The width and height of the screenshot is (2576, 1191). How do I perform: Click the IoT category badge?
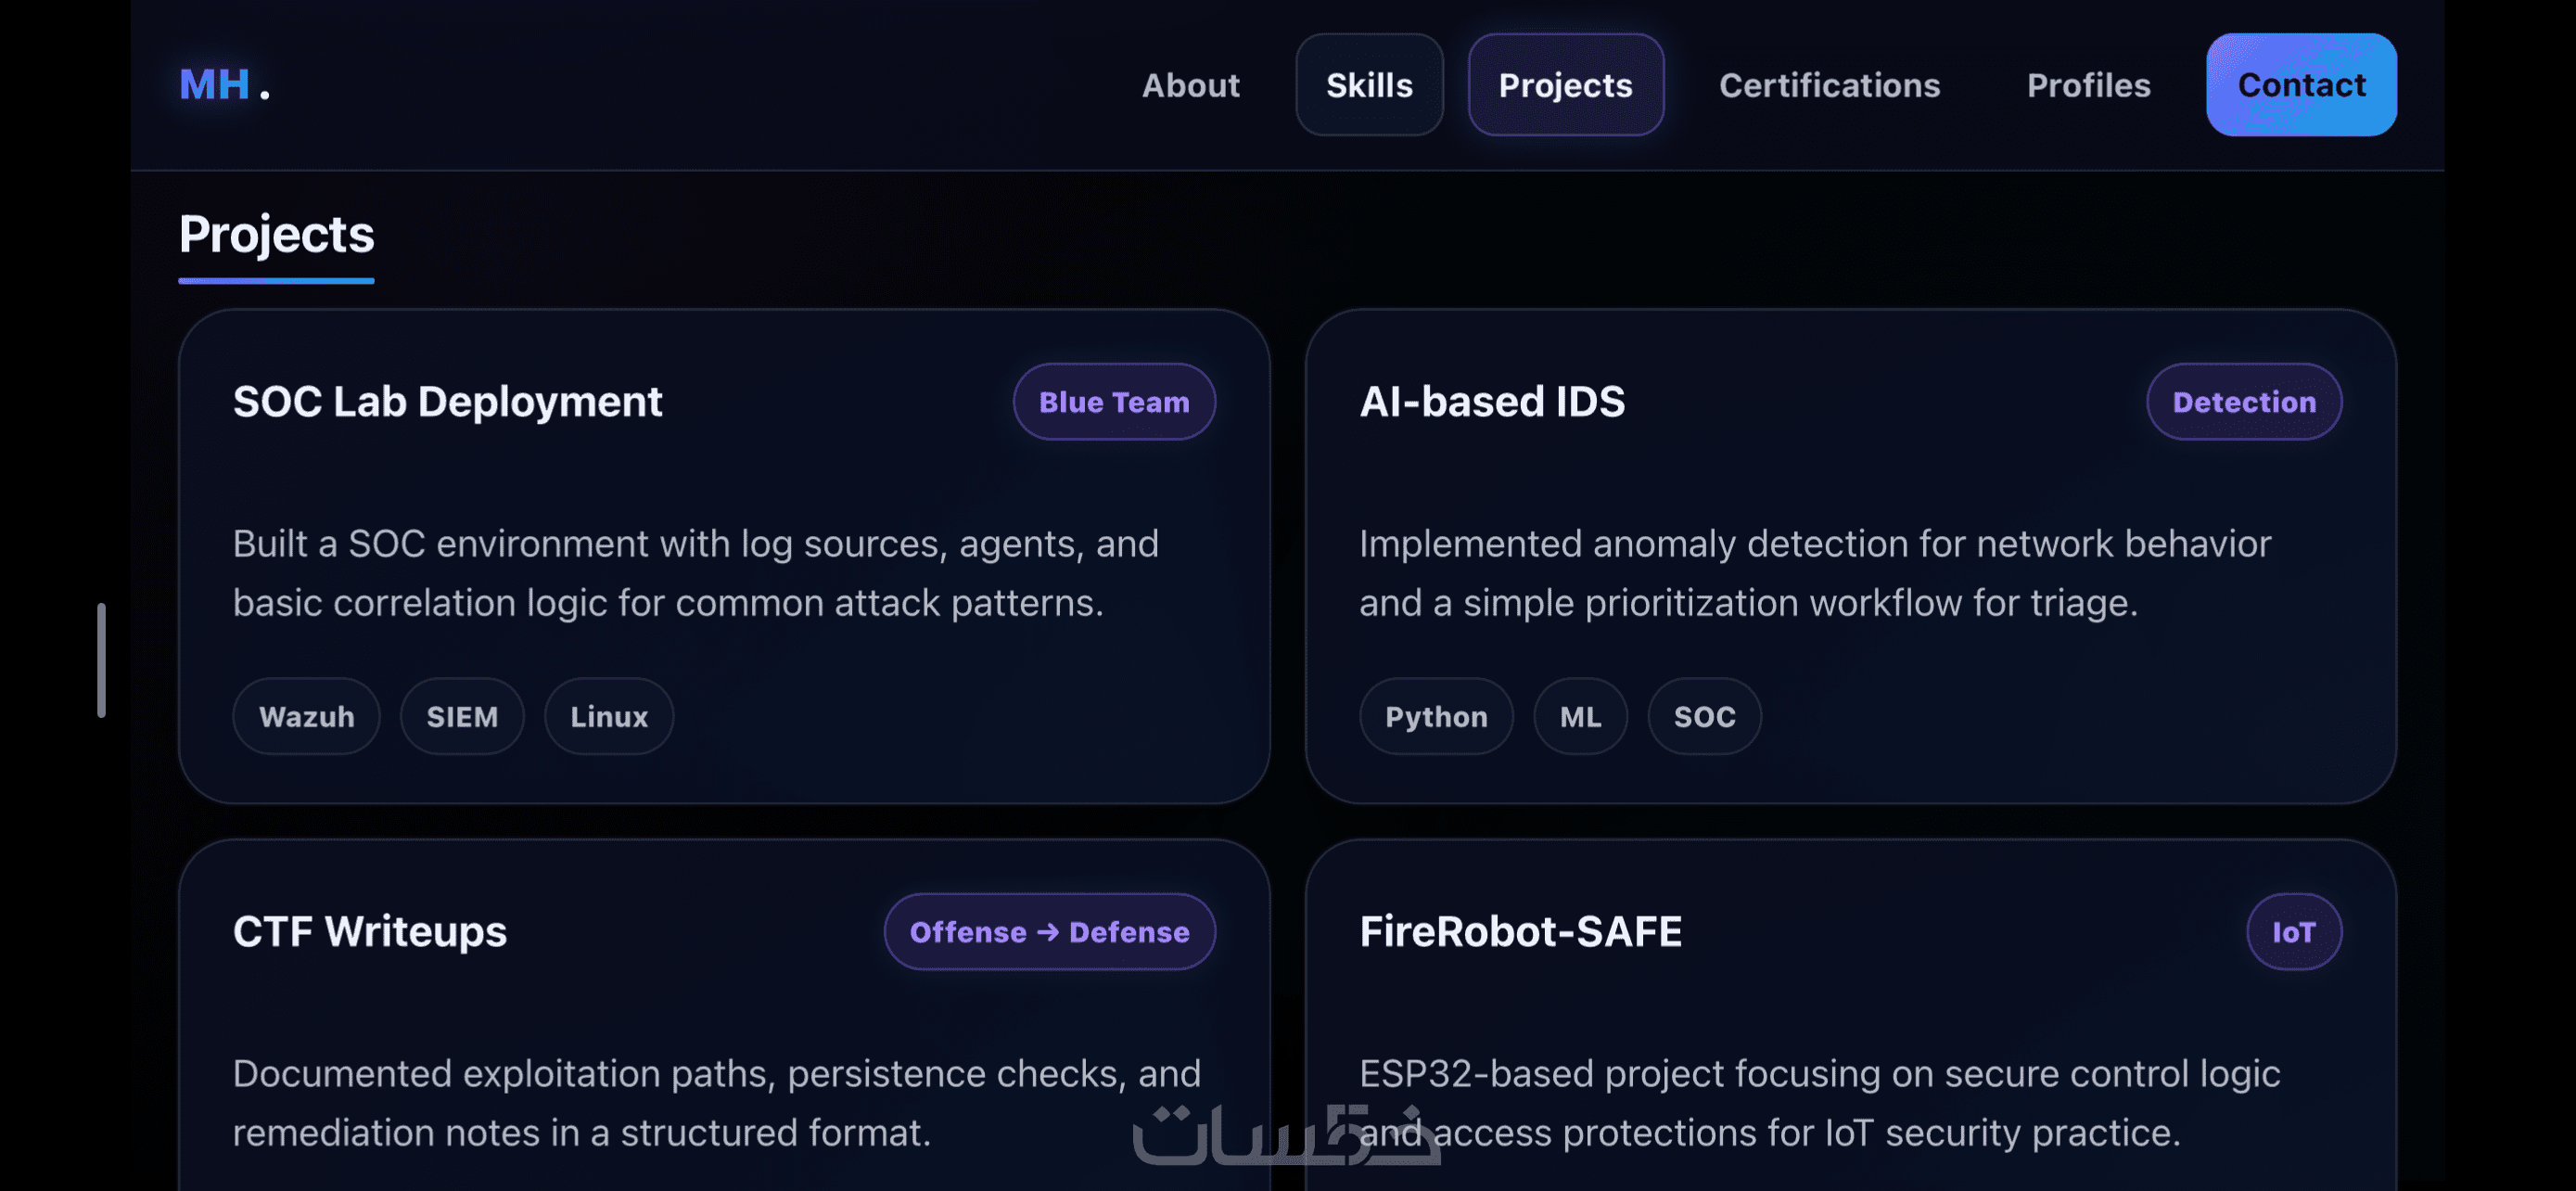[x=2292, y=932]
